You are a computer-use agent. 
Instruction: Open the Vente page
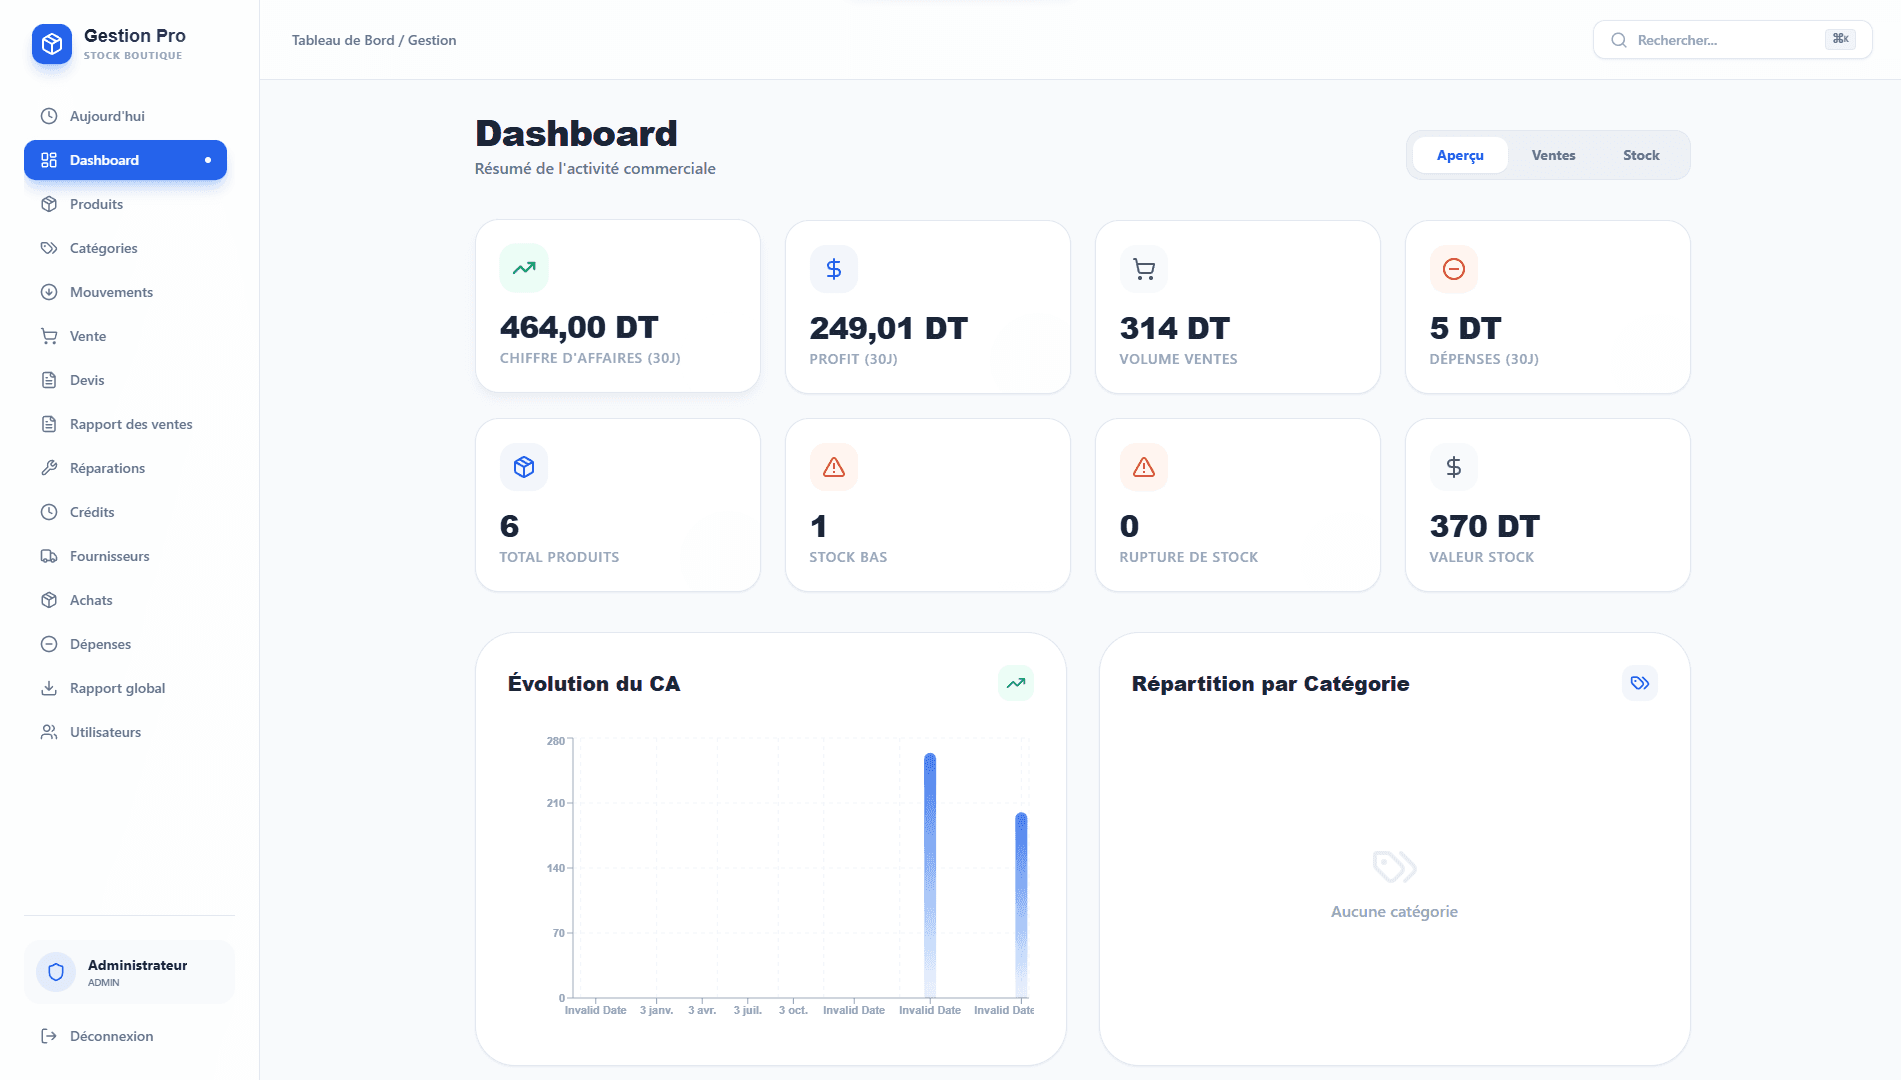click(125, 336)
